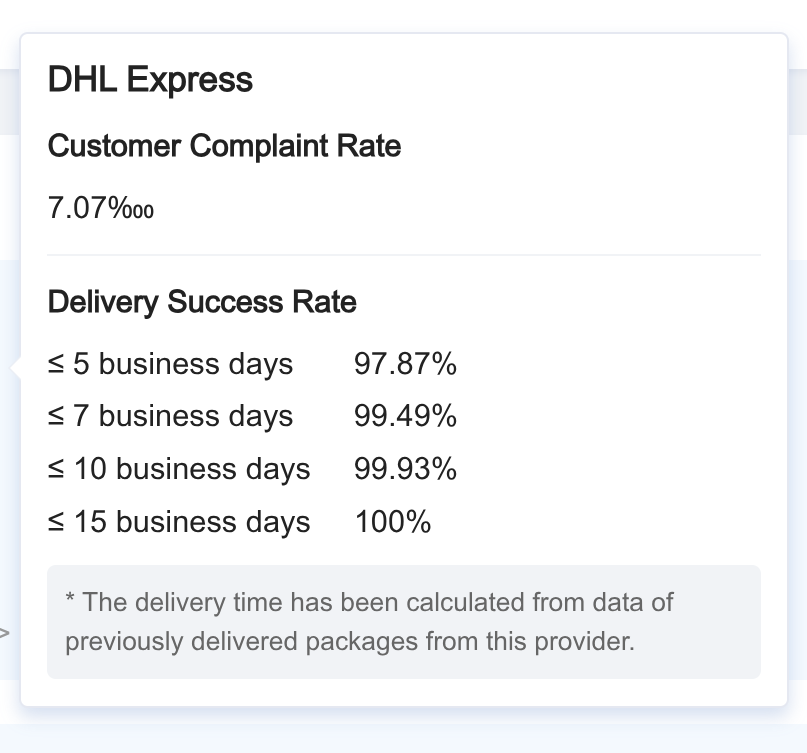Select the ≤ 15 business days label
This screenshot has width=807, height=753.
pos(179,522)
